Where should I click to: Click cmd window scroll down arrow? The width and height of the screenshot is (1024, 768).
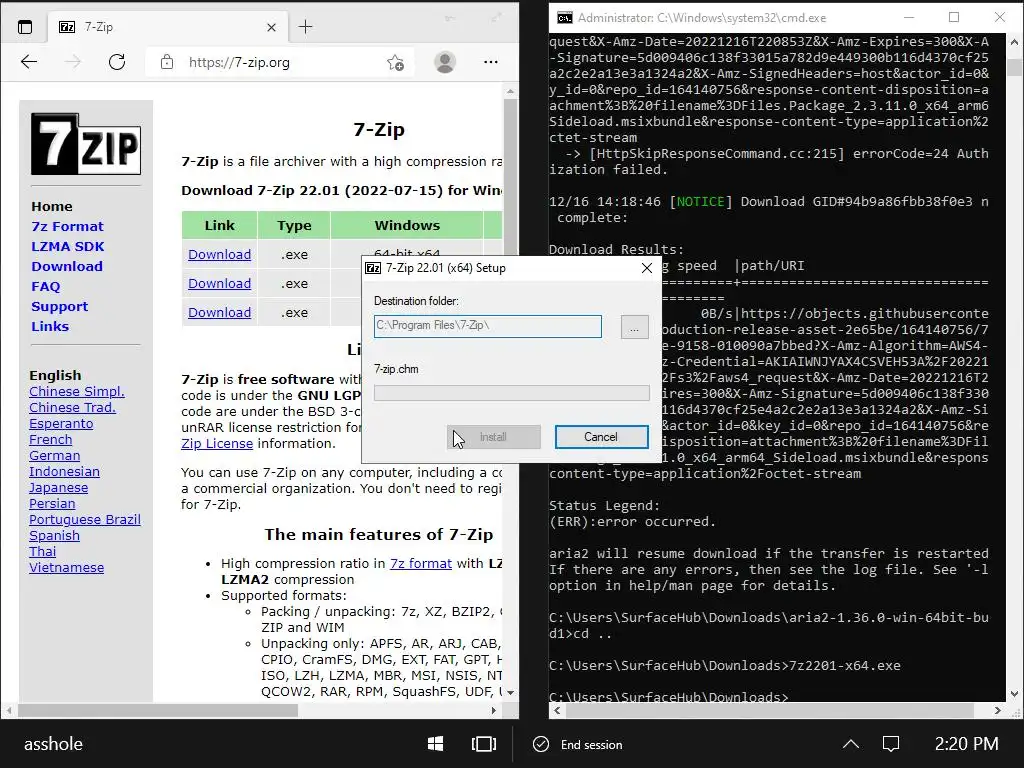[x=1014, y=694]
